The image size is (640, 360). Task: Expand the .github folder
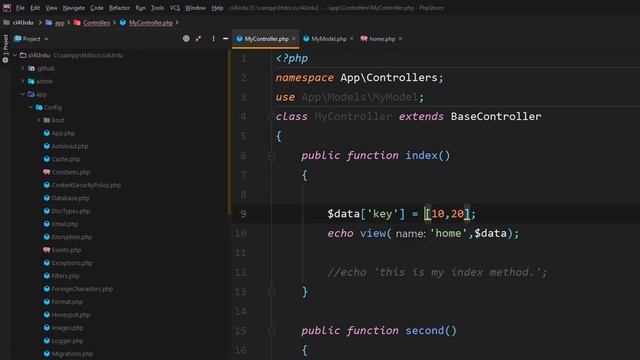[23, 68]
